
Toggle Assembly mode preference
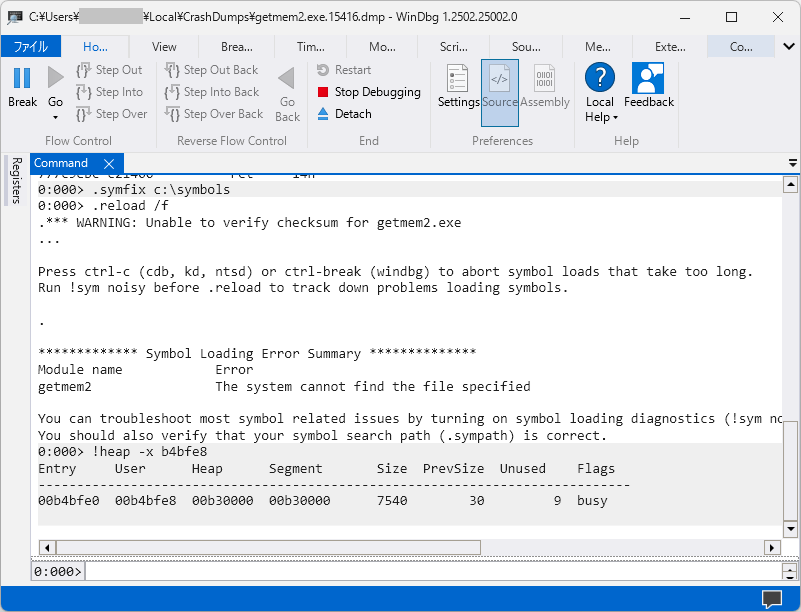(545, 87)
